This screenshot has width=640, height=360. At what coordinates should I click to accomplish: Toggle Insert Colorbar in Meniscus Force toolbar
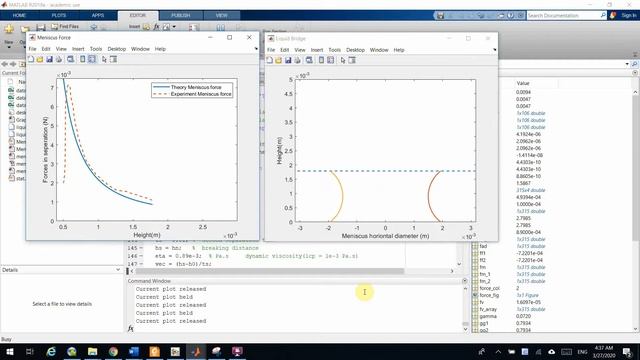83,60
